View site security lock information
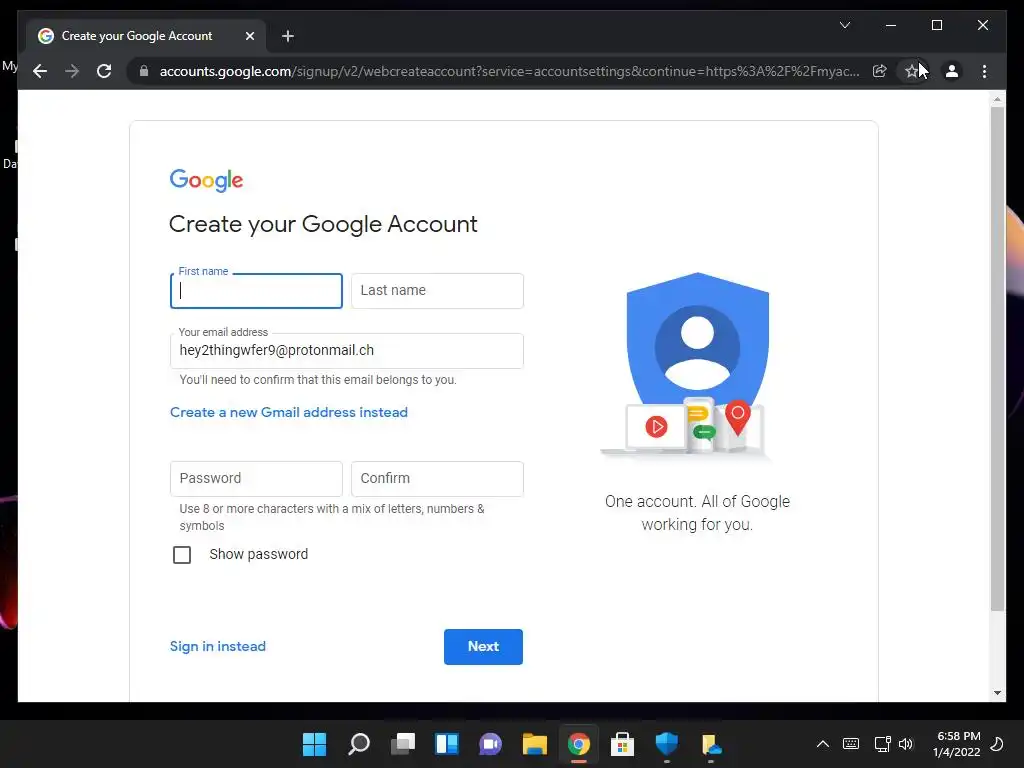 (x=144, y=71)
